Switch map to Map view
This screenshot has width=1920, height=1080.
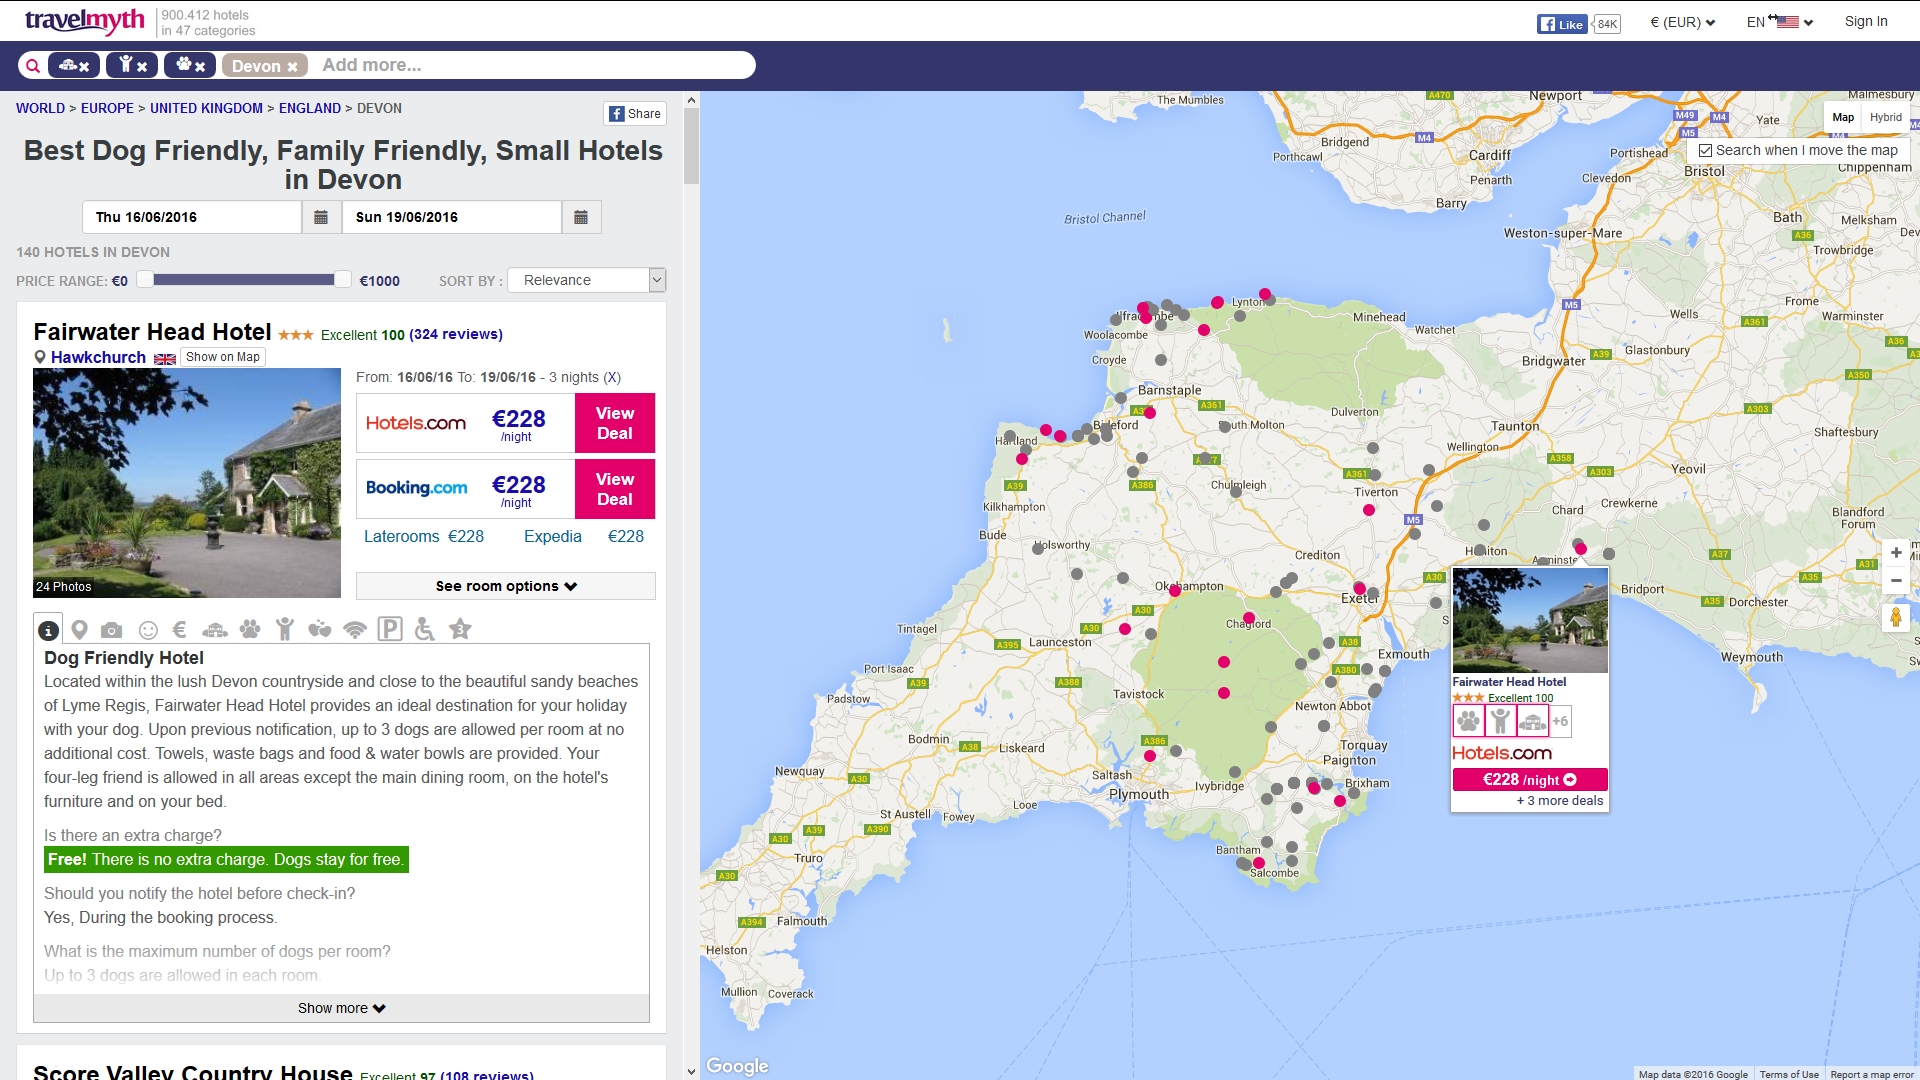[x=1843, y=117]
